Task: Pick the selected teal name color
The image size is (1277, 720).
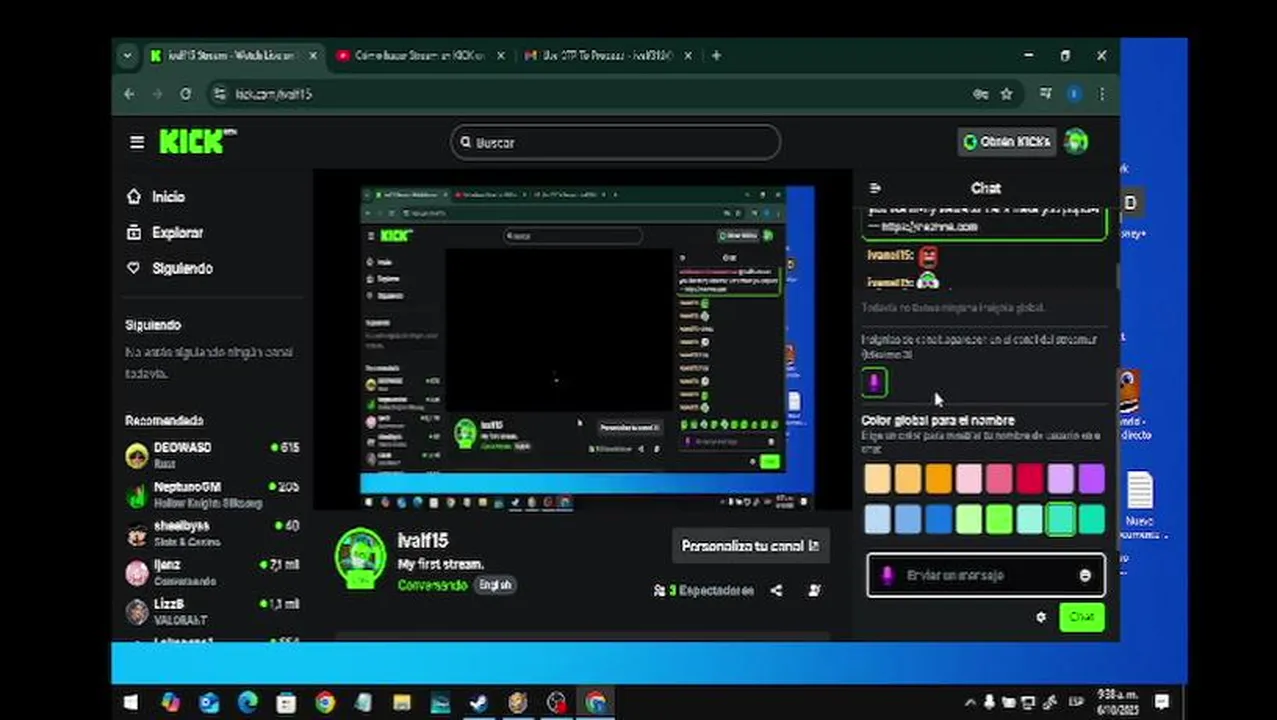Action: 1061,519
